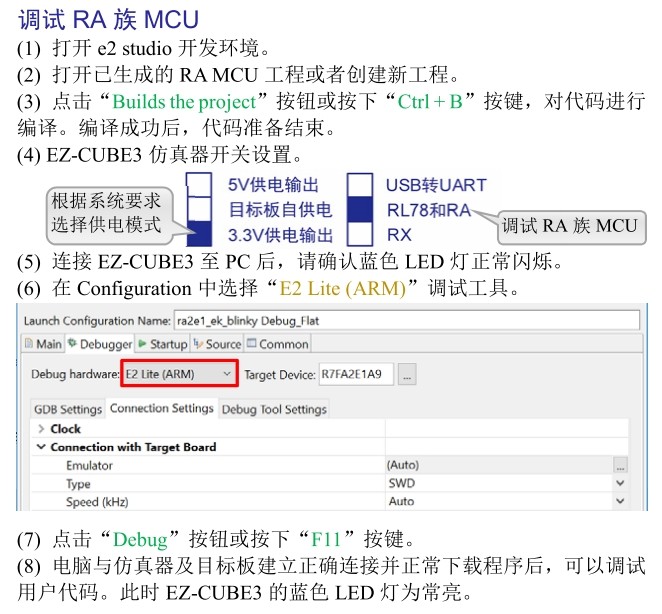Click the Target Device browse ellipsis button
662x614 pixels.
tap(407, 375)
